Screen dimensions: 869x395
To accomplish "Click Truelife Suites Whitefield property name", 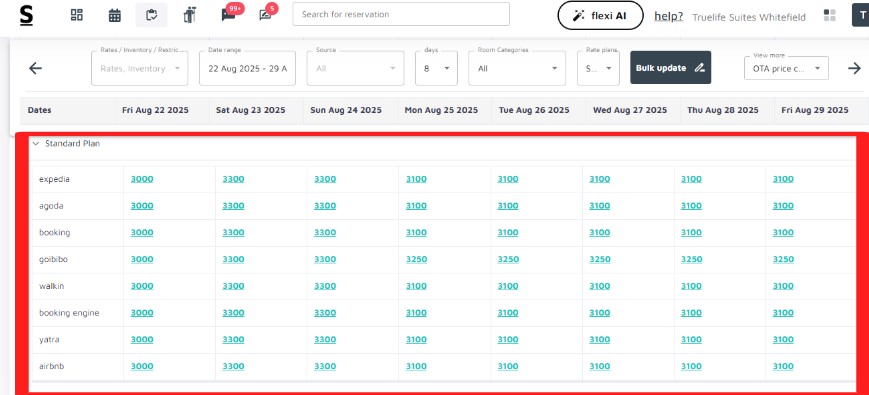I will (749, 17).
